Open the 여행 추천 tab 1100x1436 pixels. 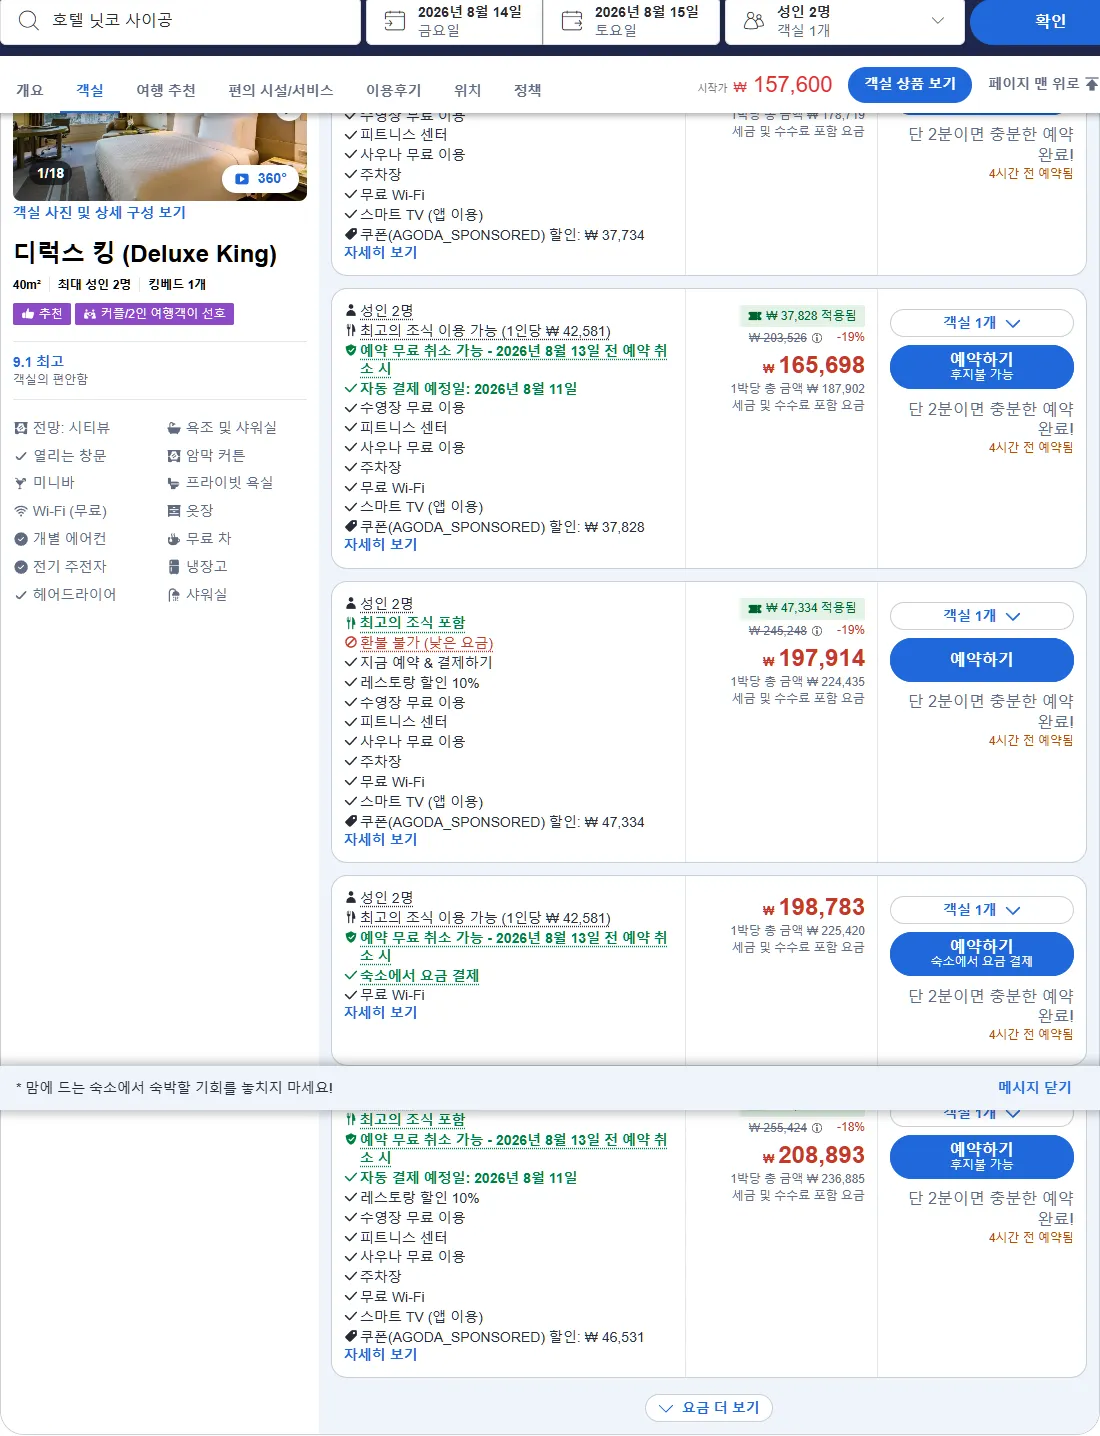click(x=166, y=90)
